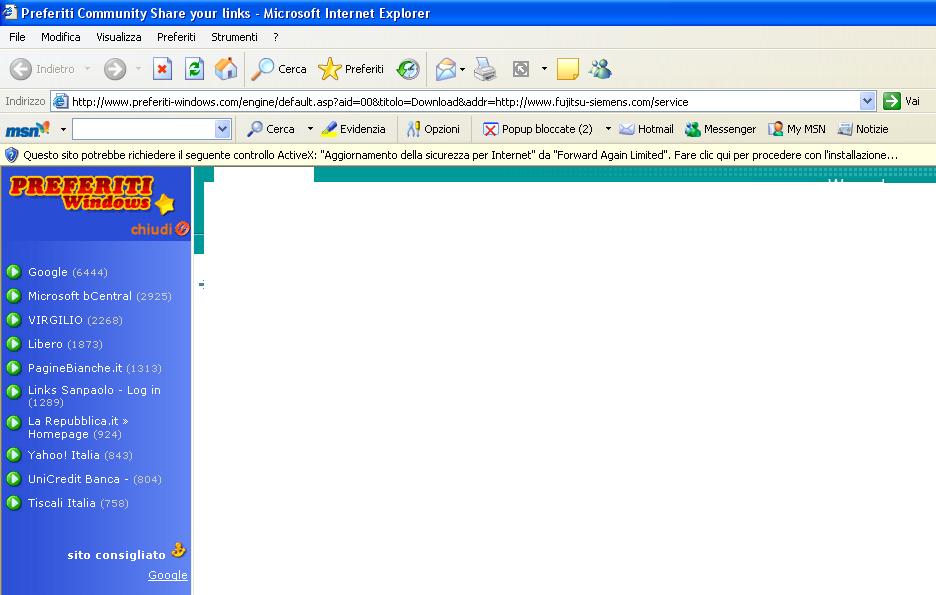Click green arrow beside Microsoft bCentral

coord(14,296)
